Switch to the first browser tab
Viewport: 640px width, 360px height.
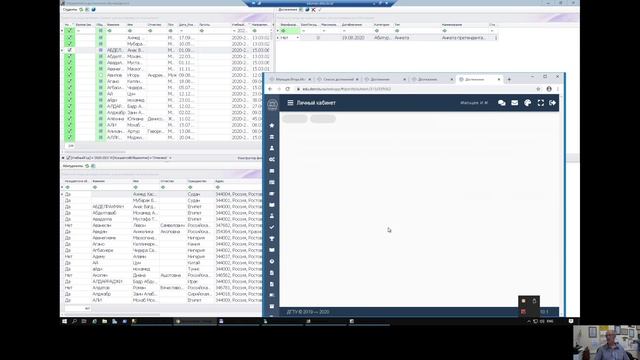[x=290, y=79]
